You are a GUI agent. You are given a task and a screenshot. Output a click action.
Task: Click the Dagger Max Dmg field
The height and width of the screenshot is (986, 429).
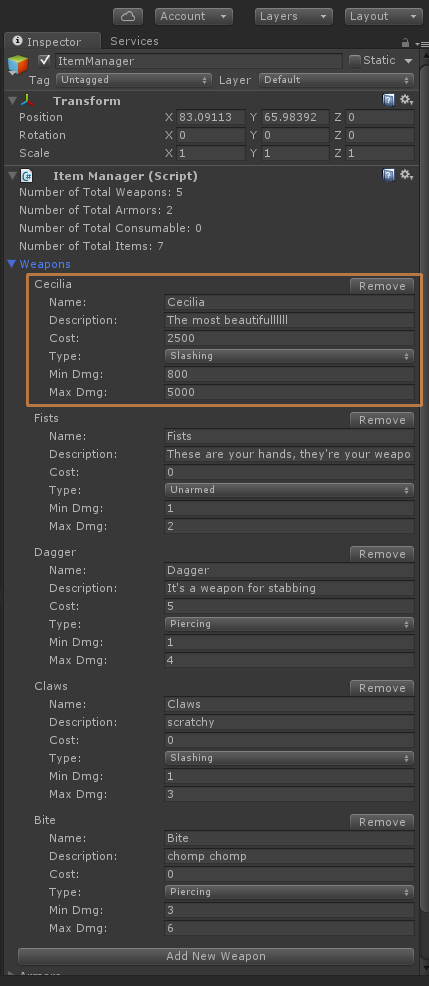289,660
